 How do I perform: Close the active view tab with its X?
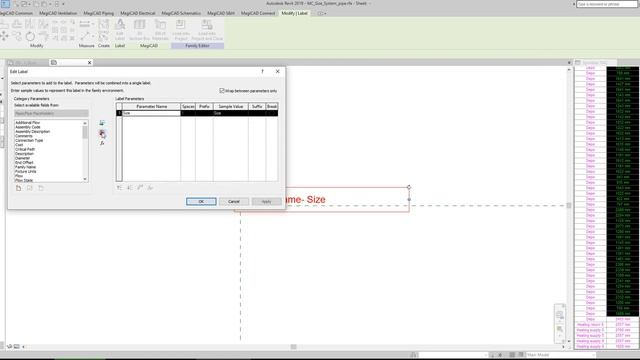click(89, 62)
